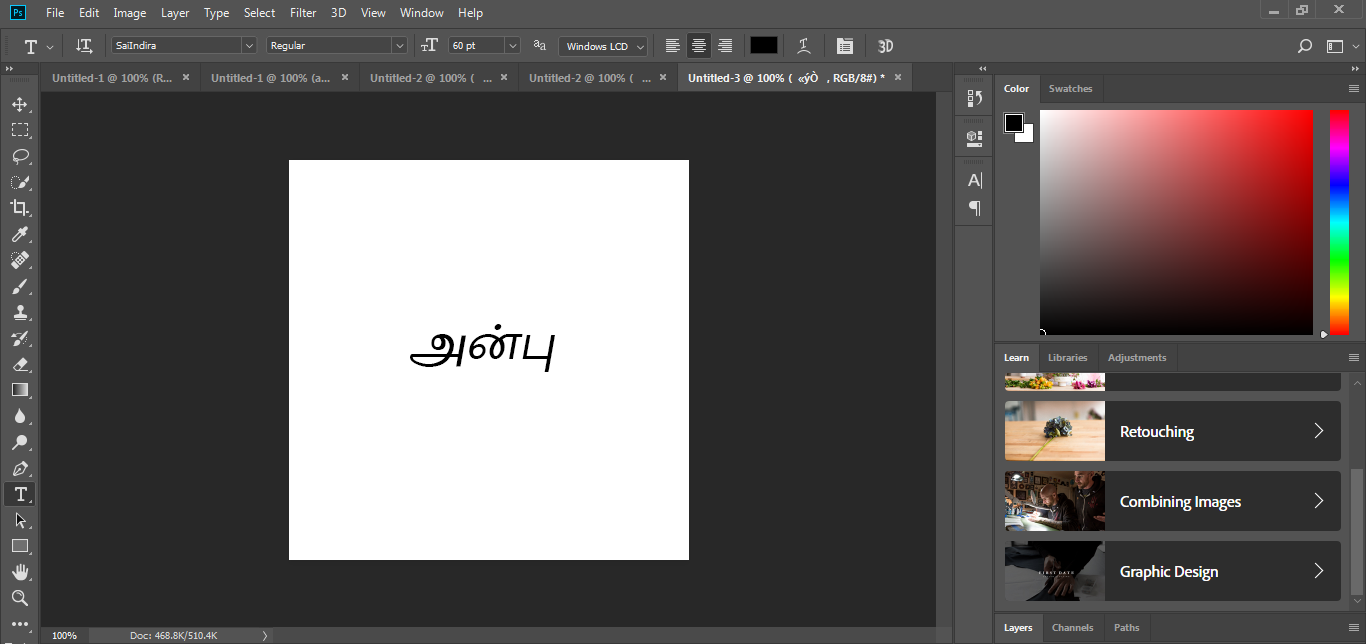This screenshot has height=644, width=1366.
Task: Click the rainbow hue slider bar
Action: pyautogui.click(x=1339, y=222)
